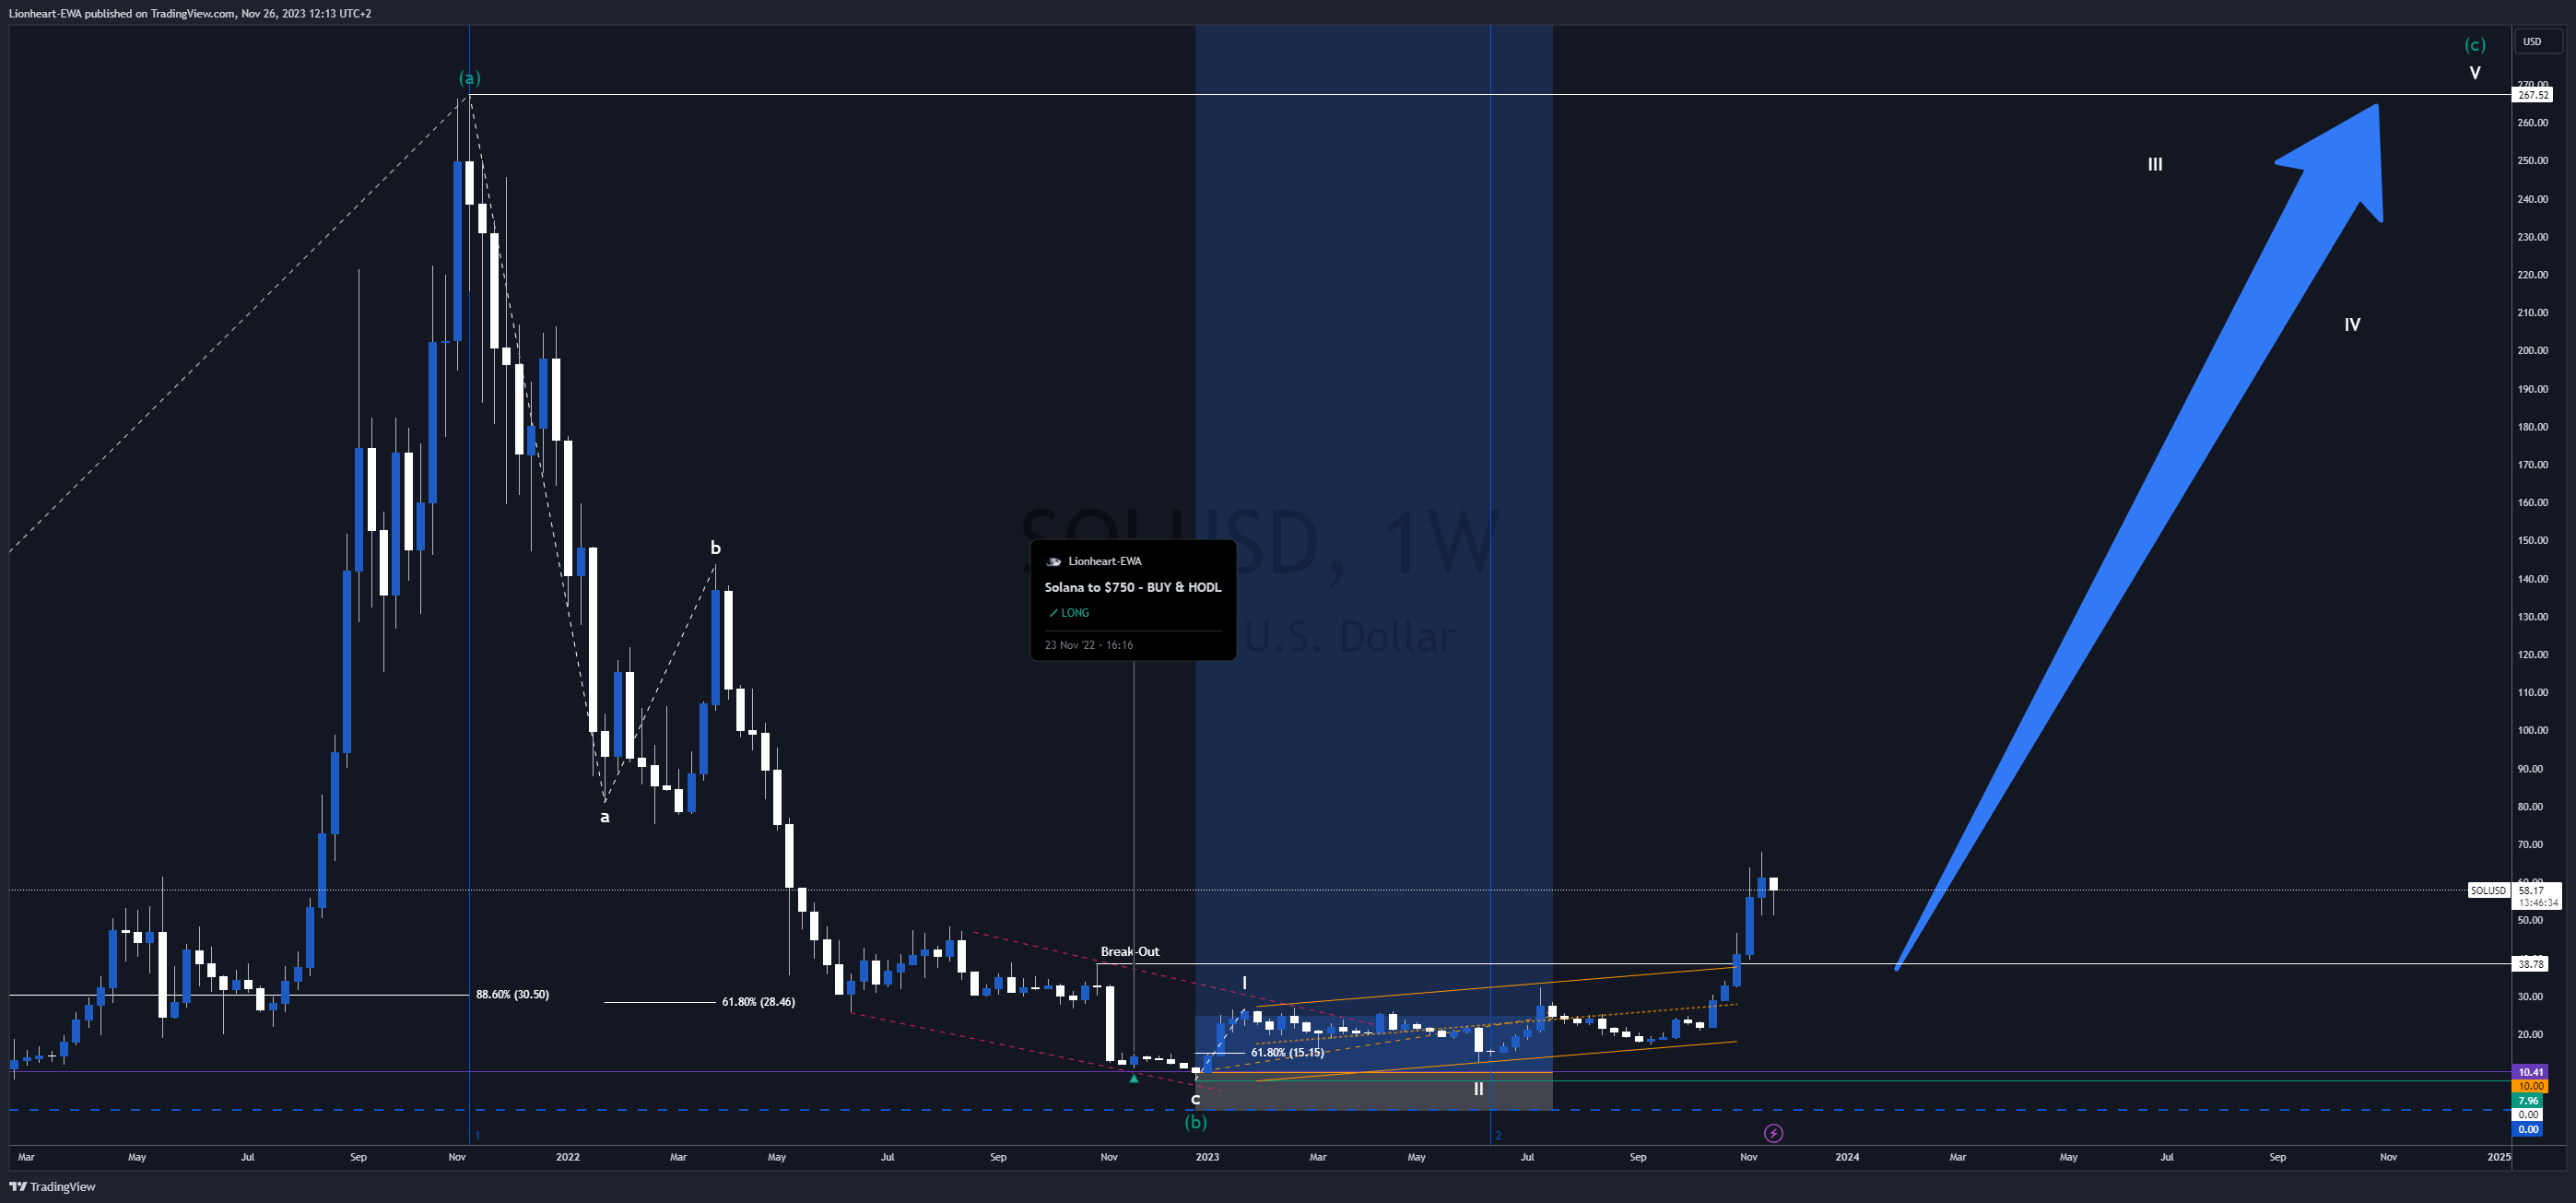Click the 267.52 price level label

pos(2533,95)
